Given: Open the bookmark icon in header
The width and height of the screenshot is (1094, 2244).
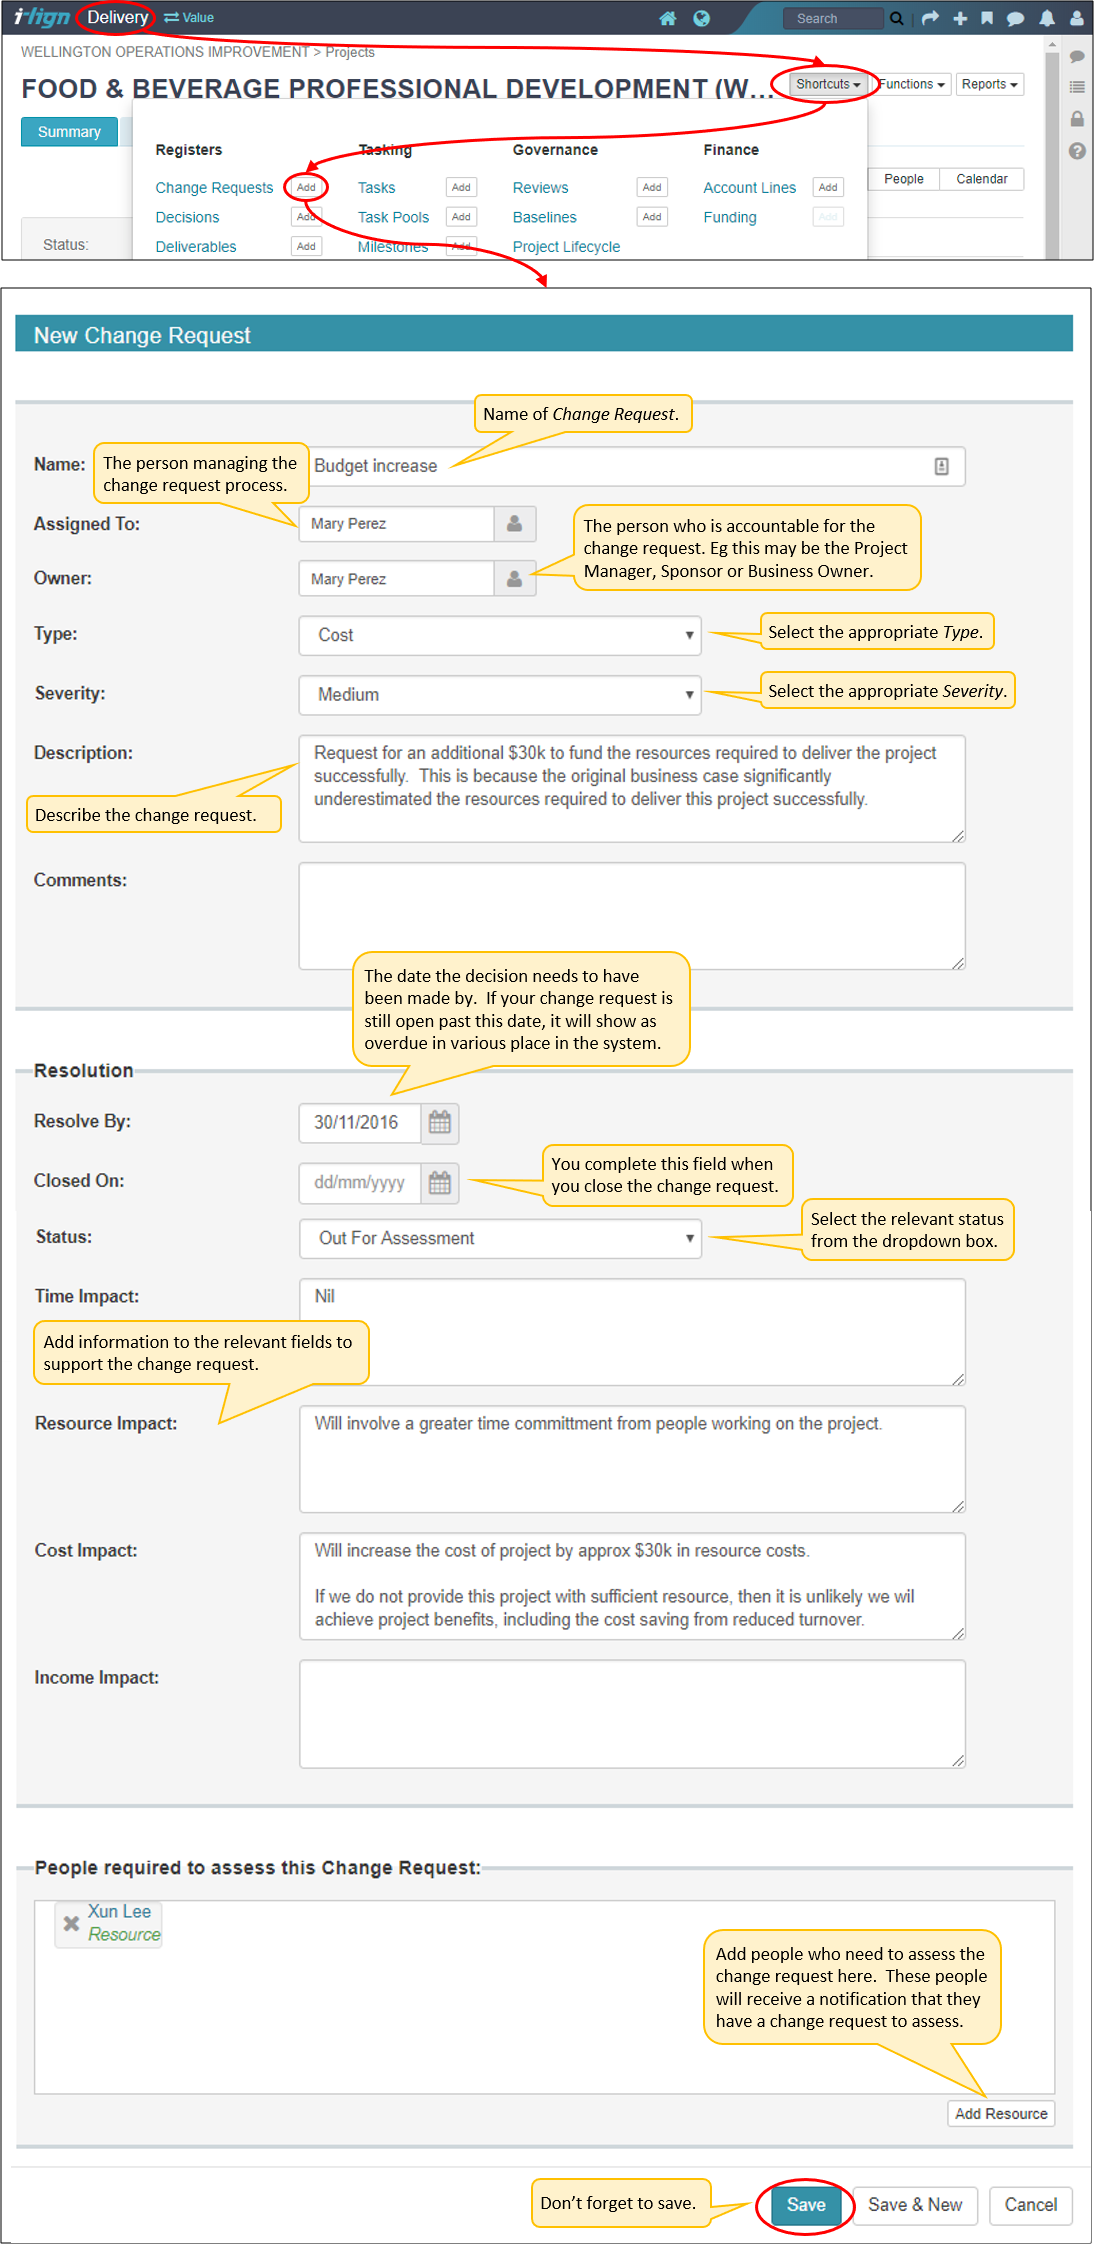Looking at the screenshot, I should (987, 18).
